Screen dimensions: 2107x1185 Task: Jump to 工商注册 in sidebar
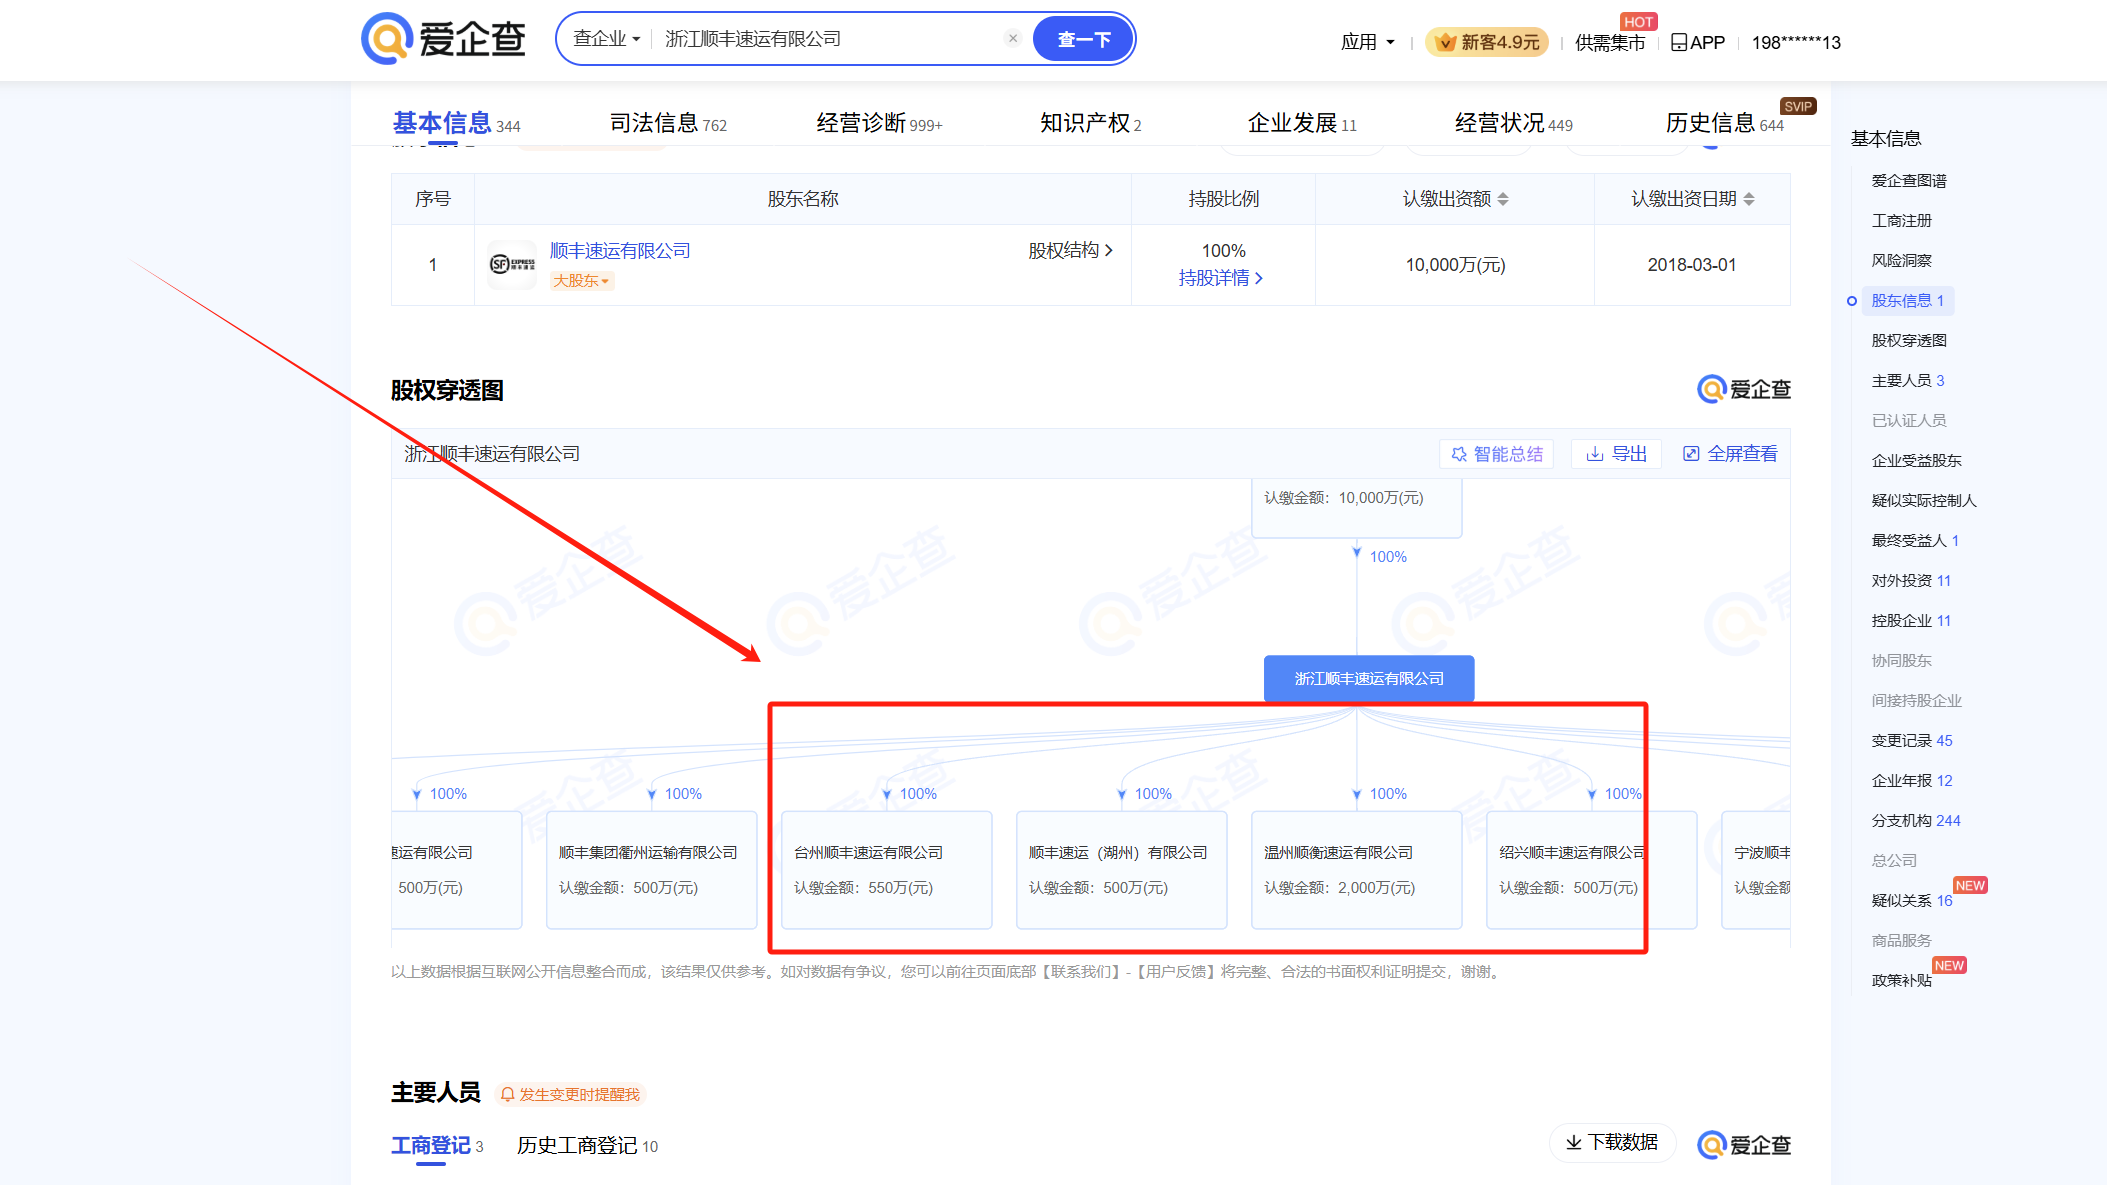tap(1901, 221)
